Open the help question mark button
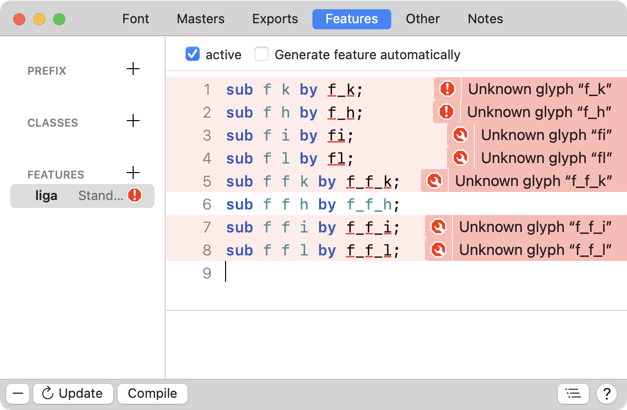 [606, 394]
